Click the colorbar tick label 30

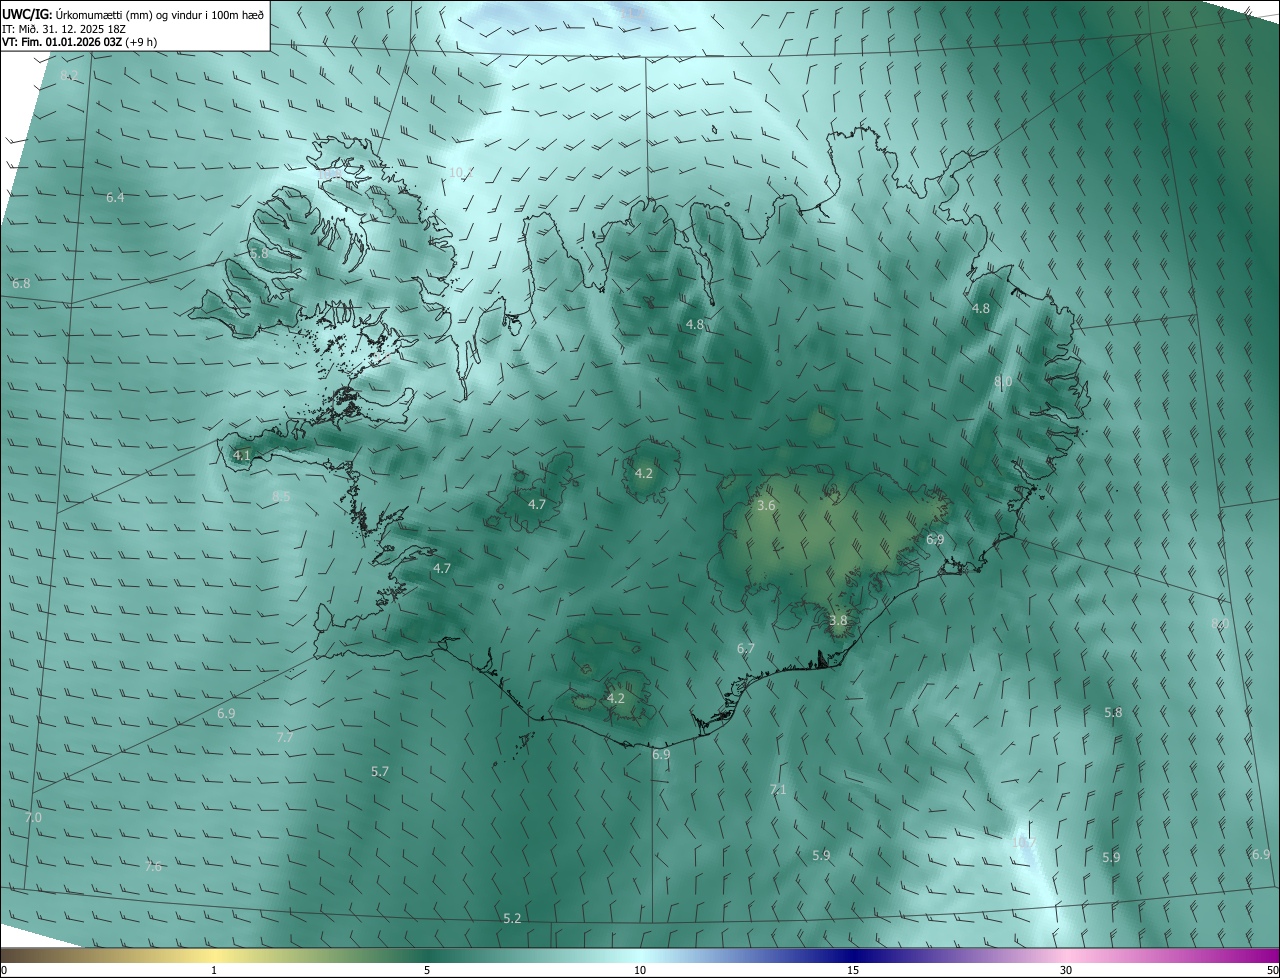pyautogui.click(x=1066, y=971)
